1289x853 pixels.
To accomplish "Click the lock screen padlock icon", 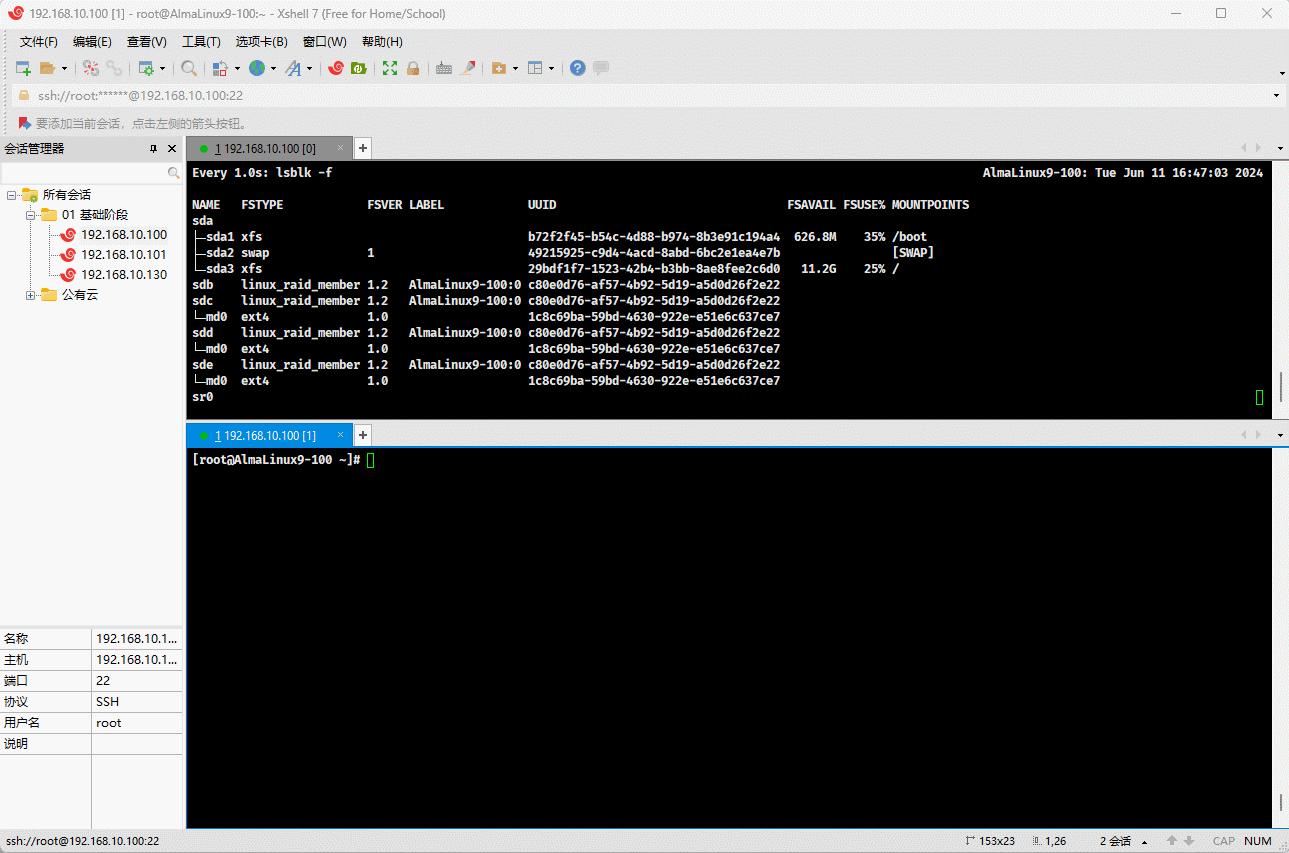I will tap(413, 68).
